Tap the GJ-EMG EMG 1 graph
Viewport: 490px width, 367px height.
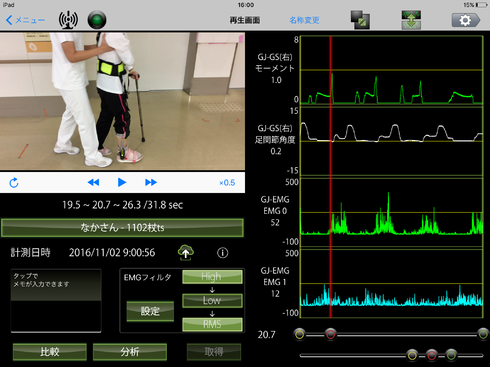click(x=392, y=284)
